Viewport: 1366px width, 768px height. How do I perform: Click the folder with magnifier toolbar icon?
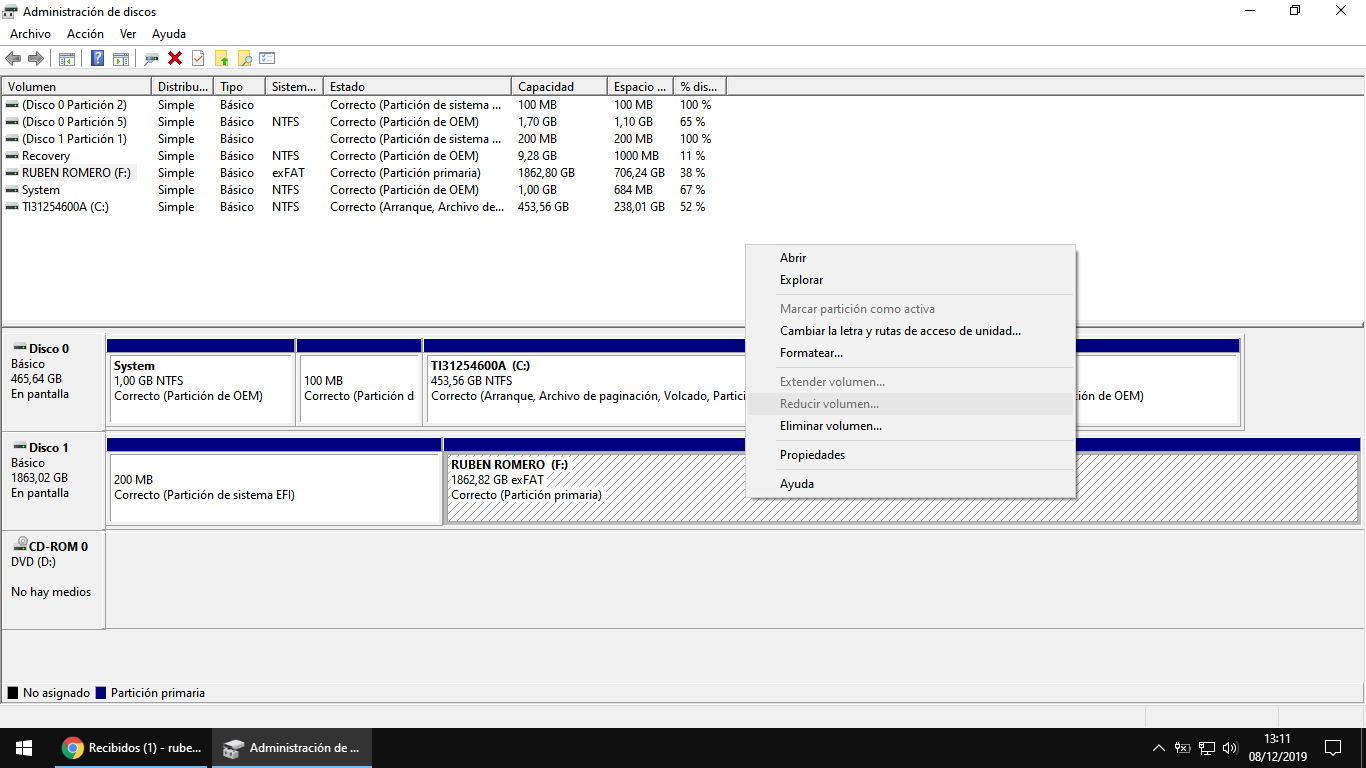pyautogui.click(x=244, y=58)
